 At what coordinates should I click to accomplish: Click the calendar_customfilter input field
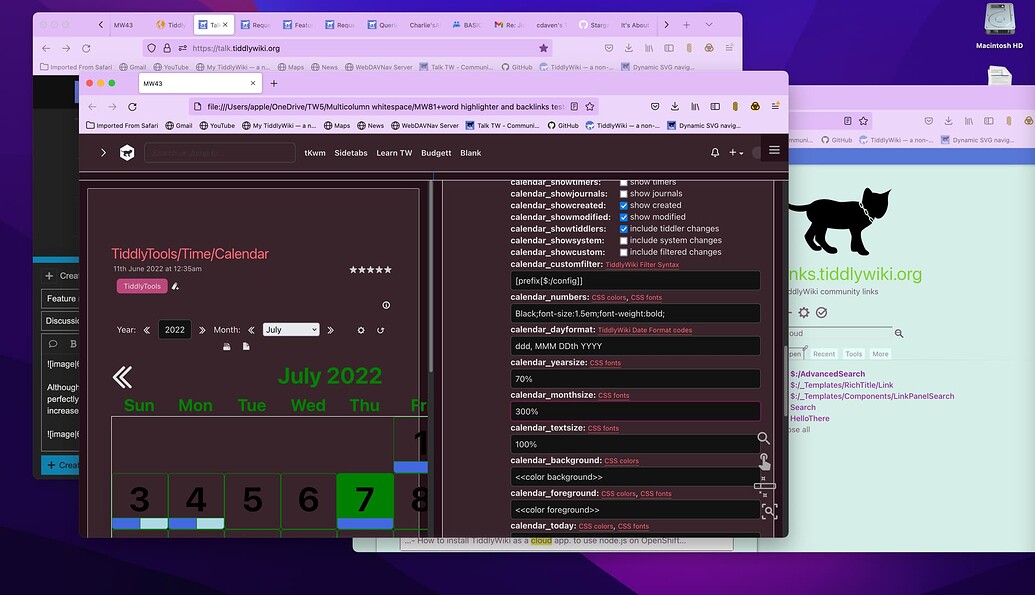click(x=635, y=281)
